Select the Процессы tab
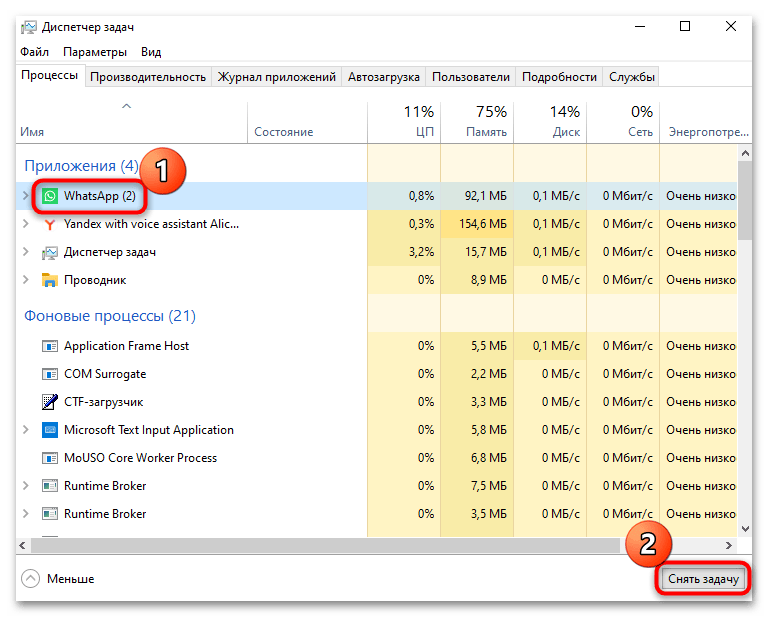Image resolution: width=768 pixels, height=617 pixels. coord(49,75)
